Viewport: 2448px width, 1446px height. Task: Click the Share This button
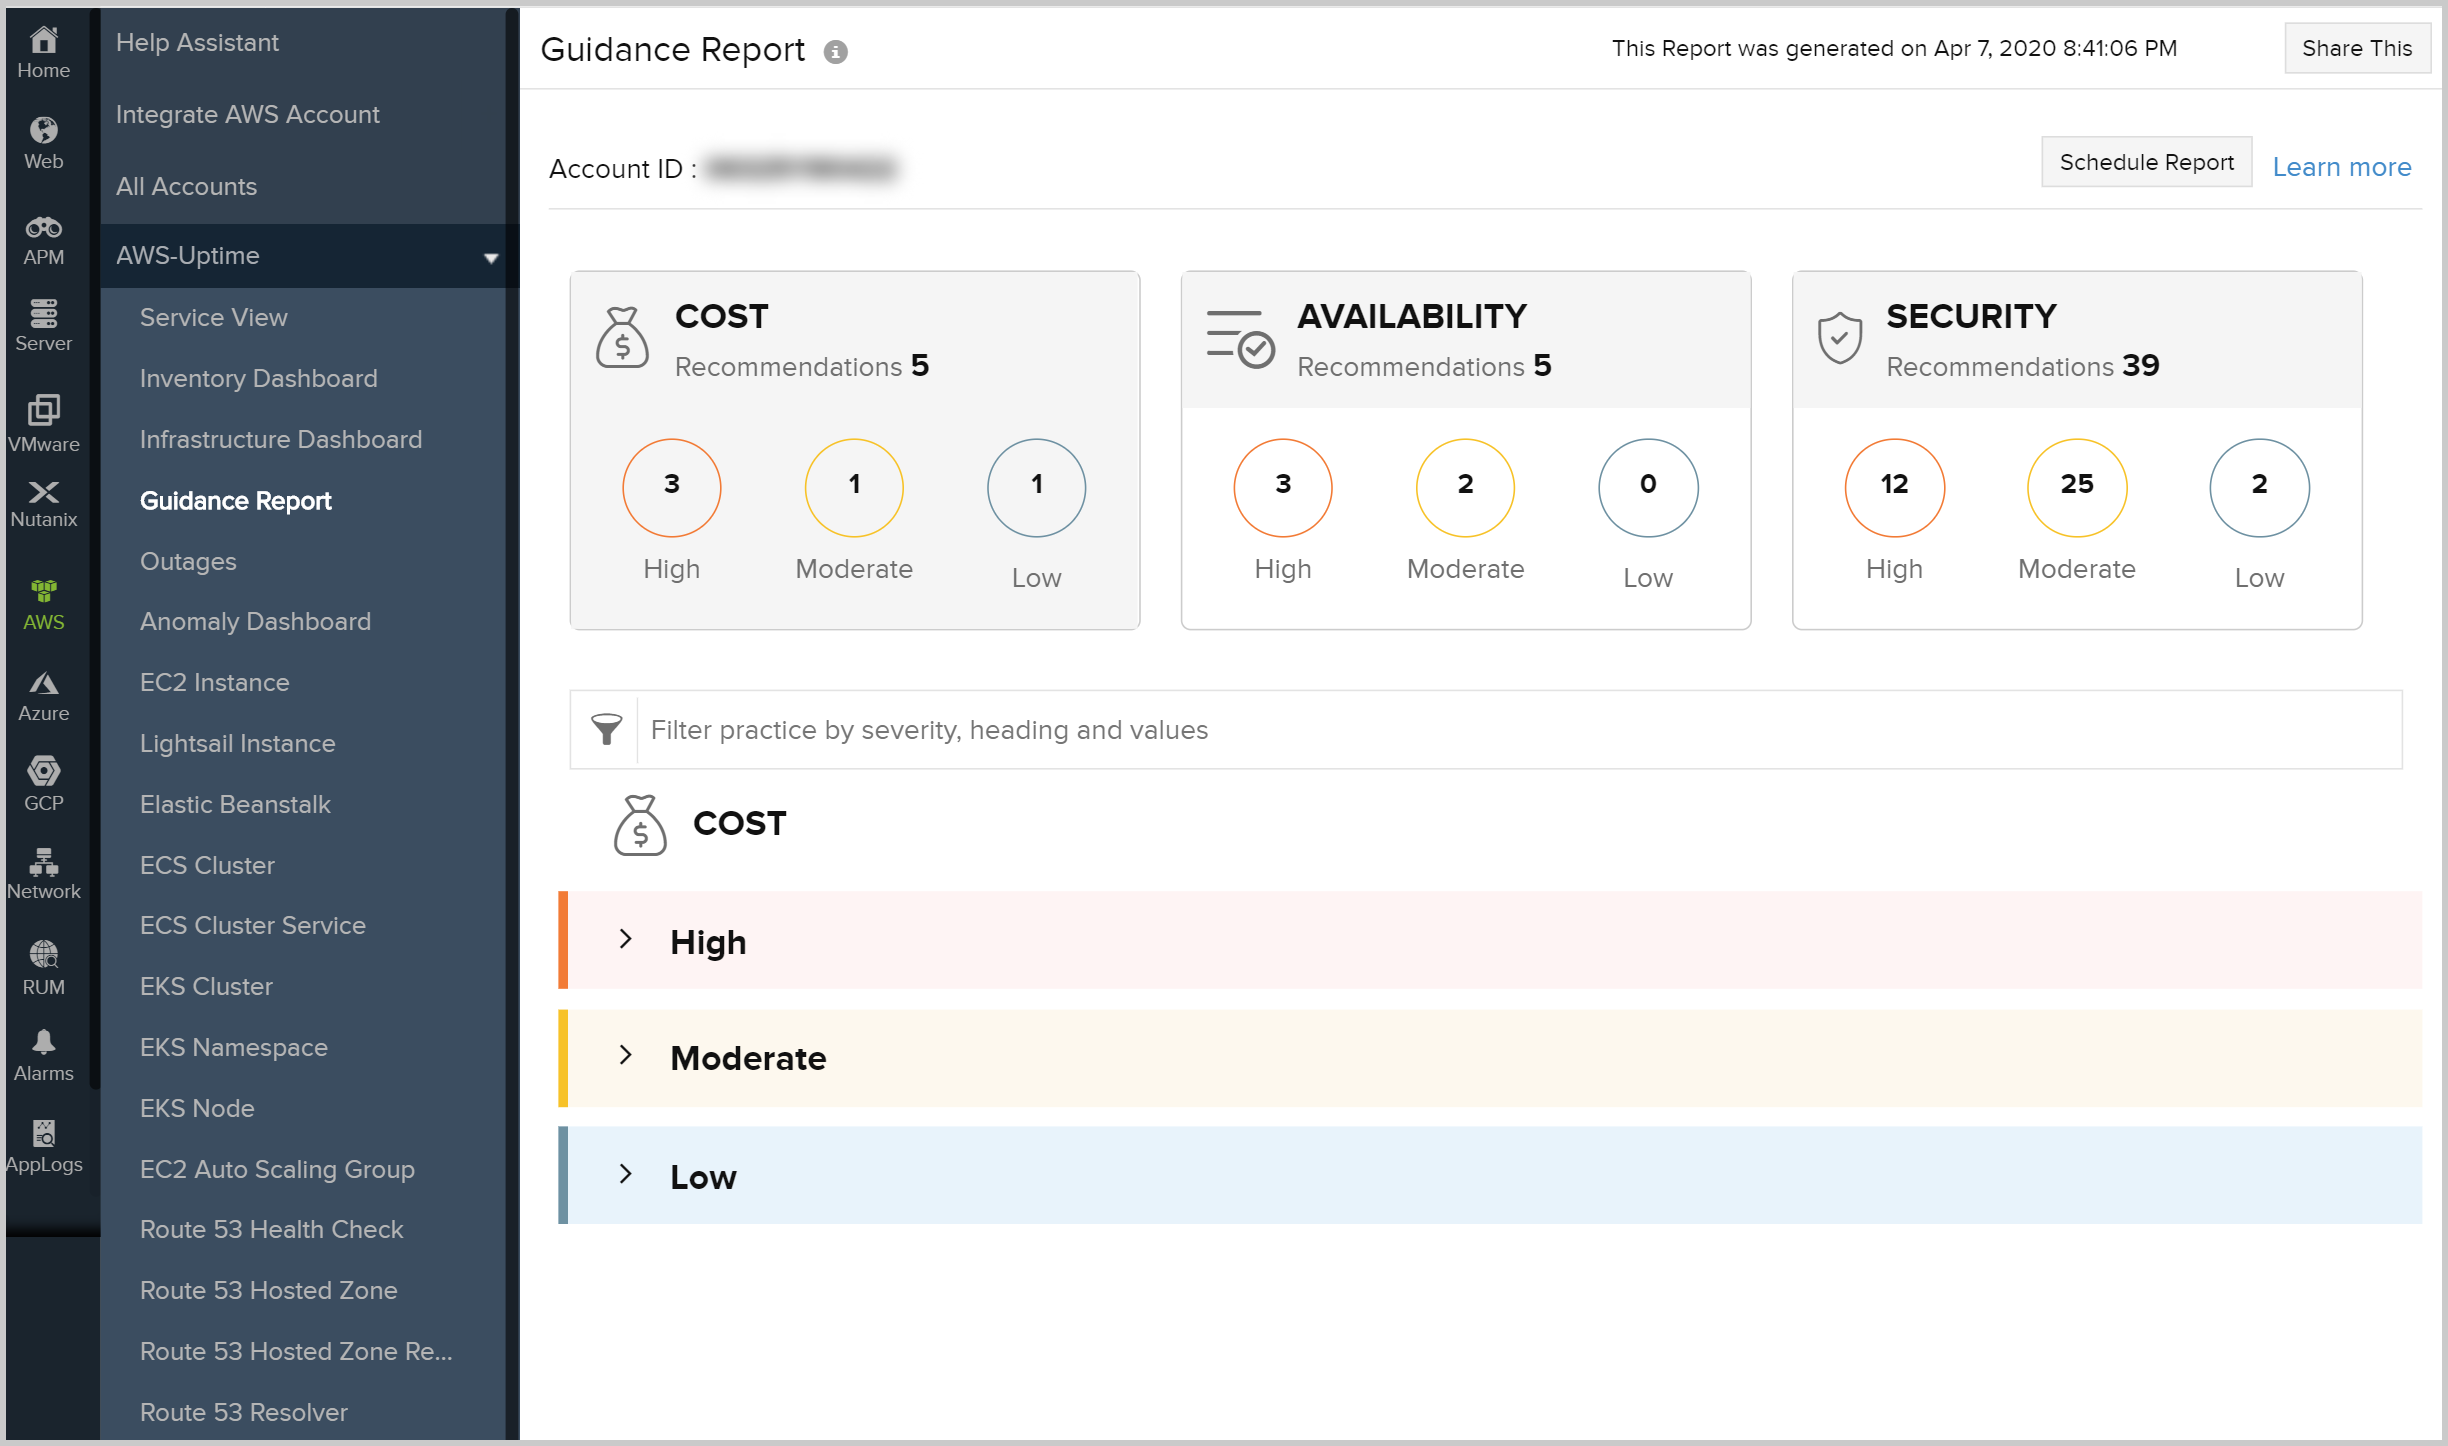click(2356, 48)
